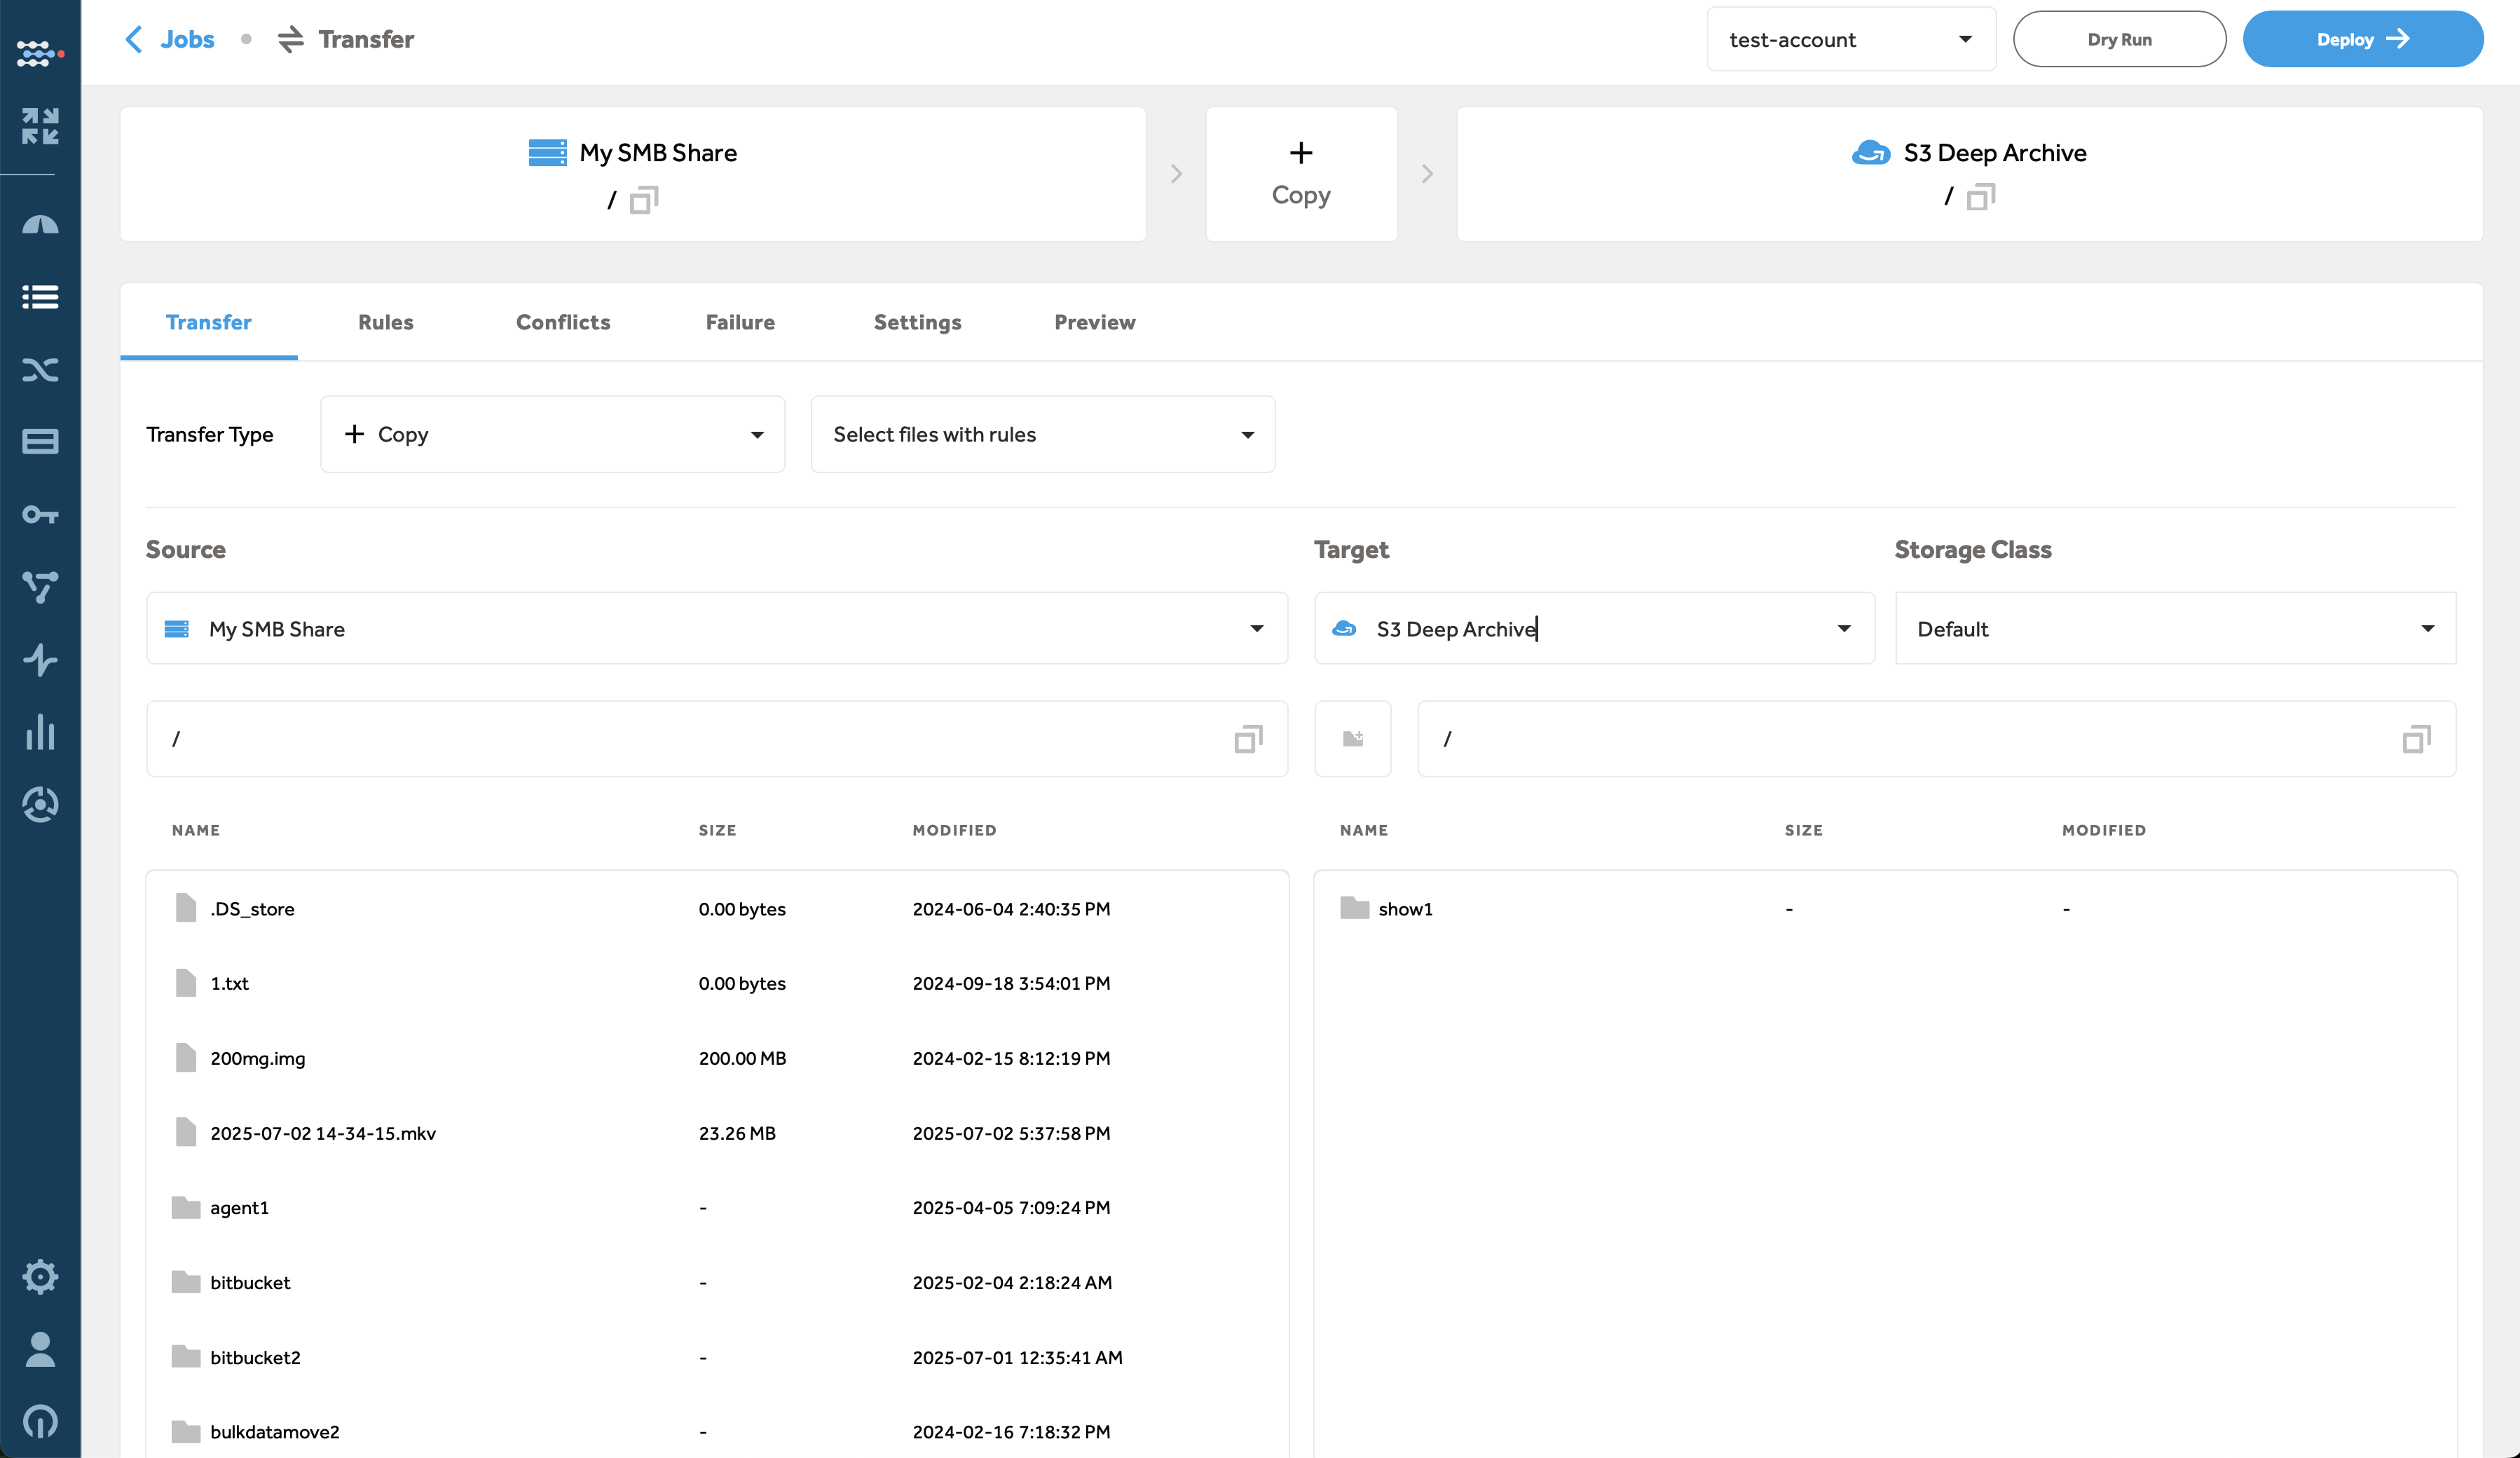Click the app logo in the sidebar
Screen dimensions: 2520x1458
[x=40, y=53]
